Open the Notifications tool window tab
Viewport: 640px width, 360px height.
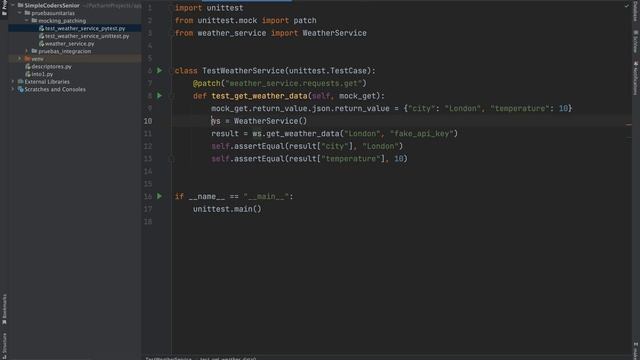[636, 78]
